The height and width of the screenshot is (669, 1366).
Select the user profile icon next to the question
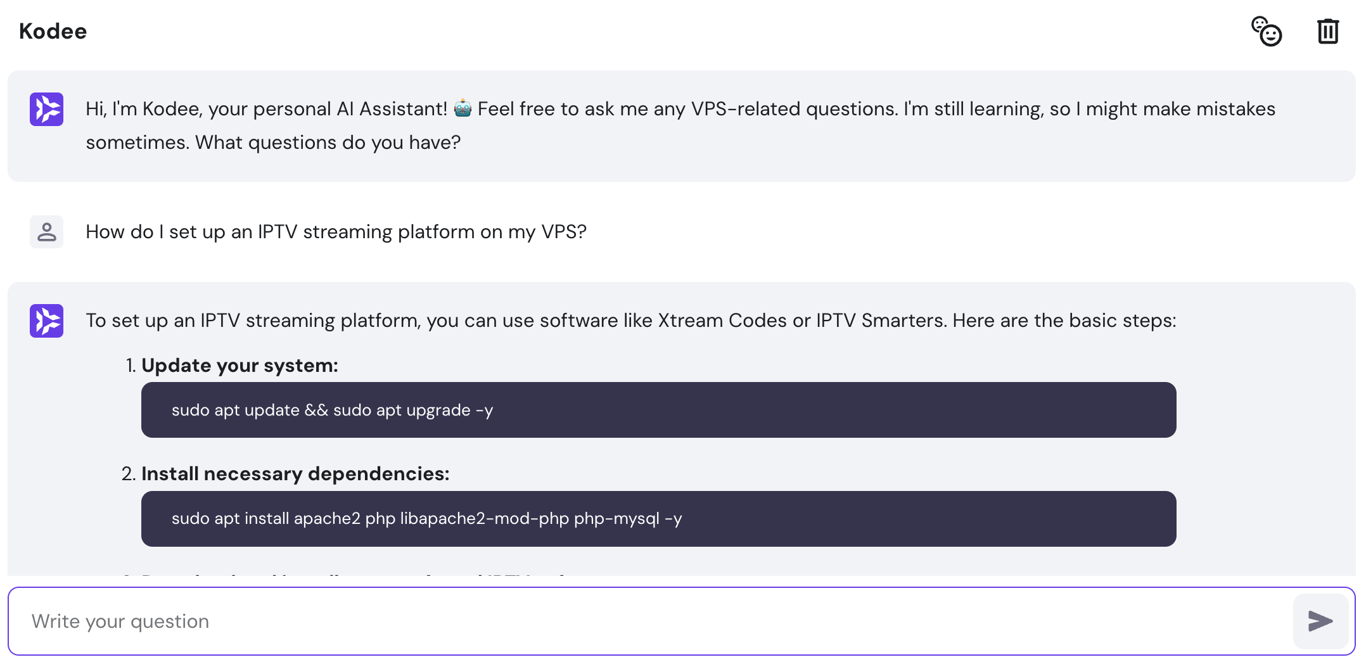coord(46,231)
